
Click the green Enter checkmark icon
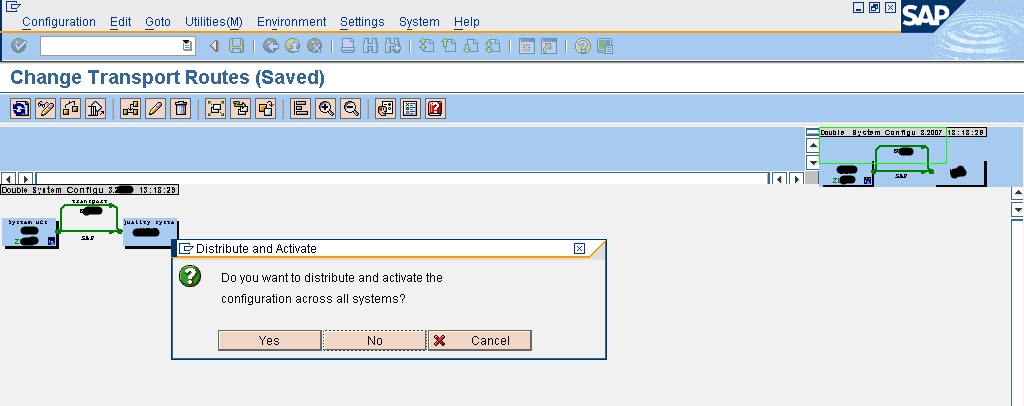[x=19, y=46]
